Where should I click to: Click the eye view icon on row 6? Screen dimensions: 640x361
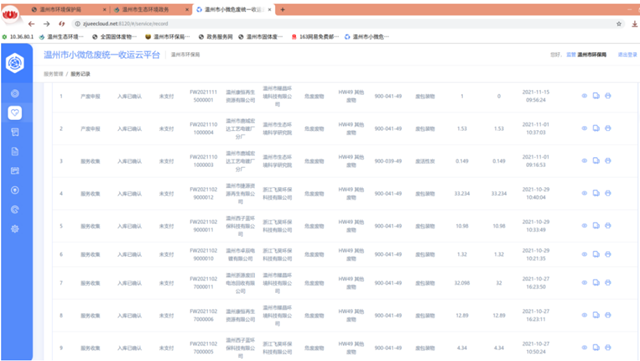tap(584, 254)
